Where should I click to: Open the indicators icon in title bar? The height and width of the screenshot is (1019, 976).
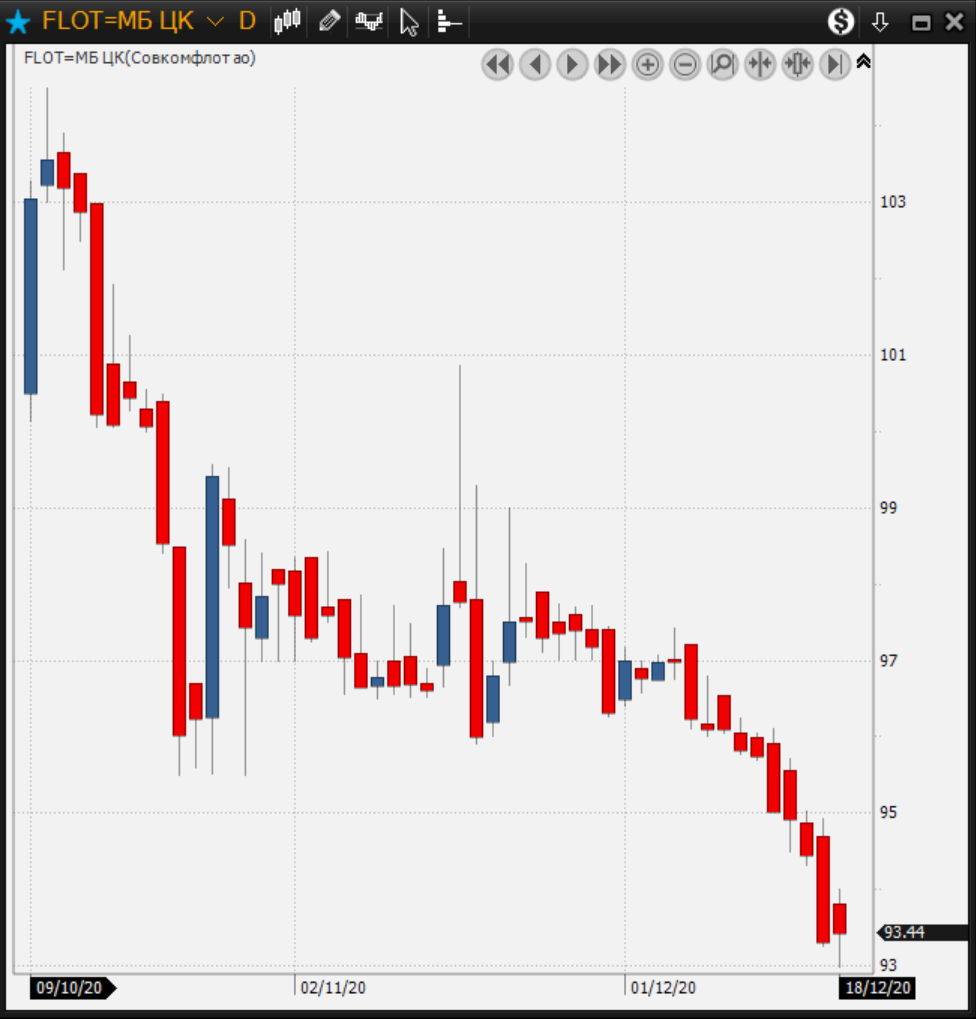(x=369, y=21)
